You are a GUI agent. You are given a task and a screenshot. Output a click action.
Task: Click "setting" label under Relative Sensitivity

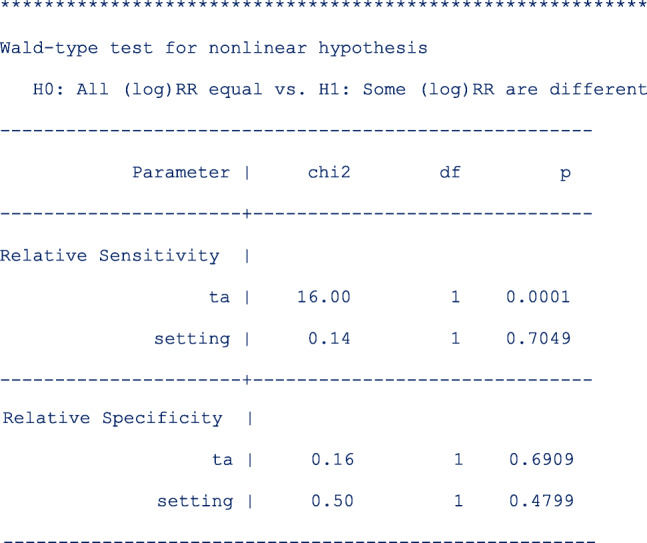(192, 338)
